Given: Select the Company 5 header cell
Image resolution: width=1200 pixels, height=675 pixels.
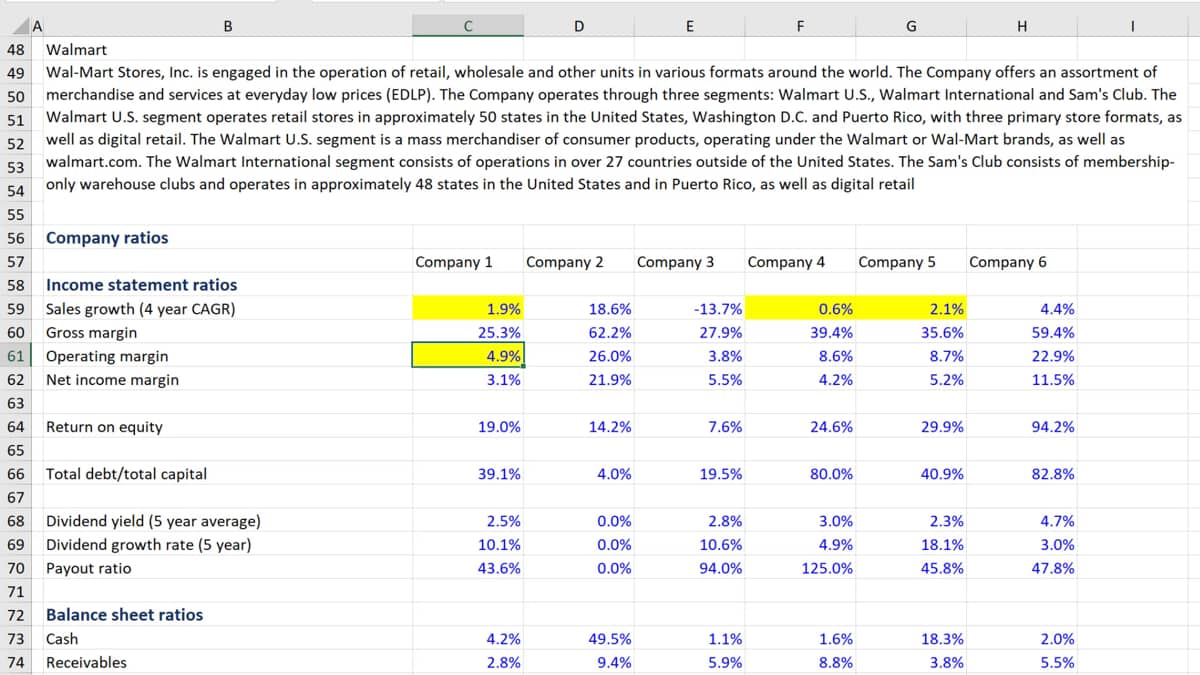Looking at the screenshot, I should coord(911,262).
